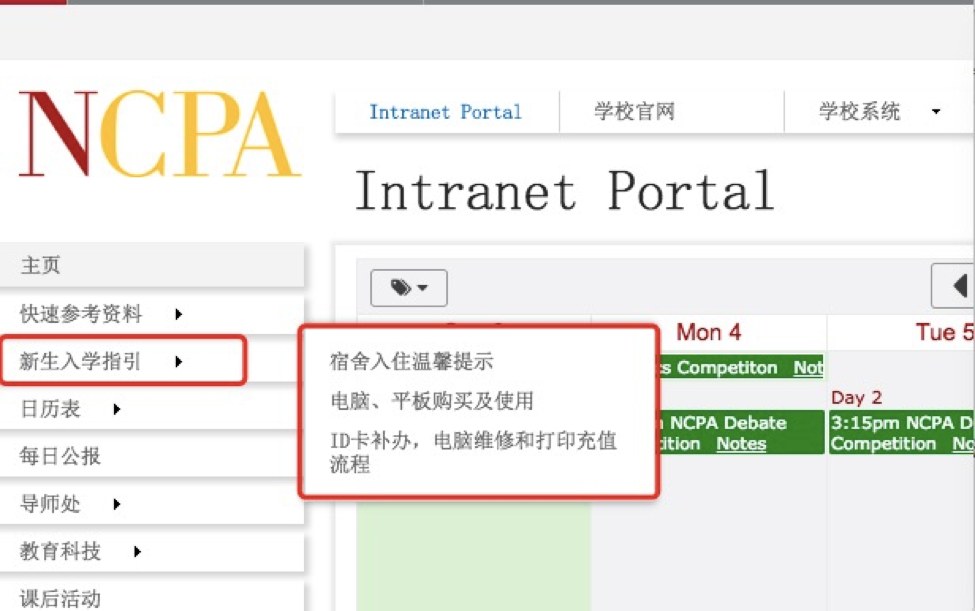
Task: Expand the arrow beside 快速参考资料
Action: click(x=178, y=314)
